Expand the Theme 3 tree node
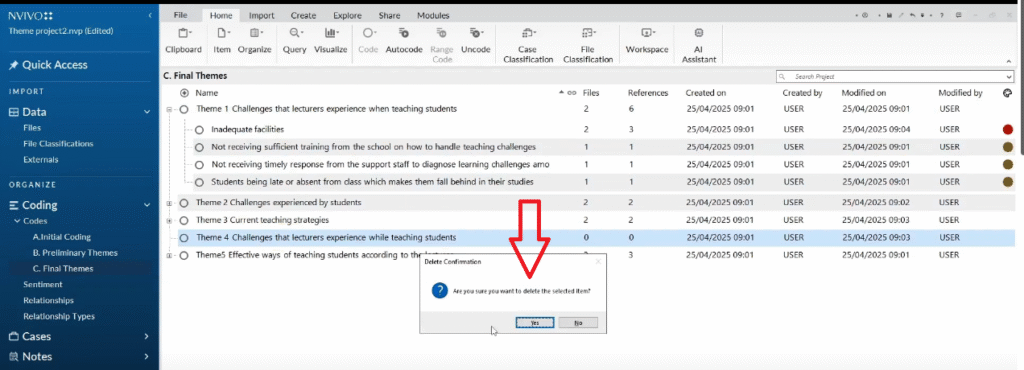The width and height of the screenshot is (1024, 370). tap(170, 221)
